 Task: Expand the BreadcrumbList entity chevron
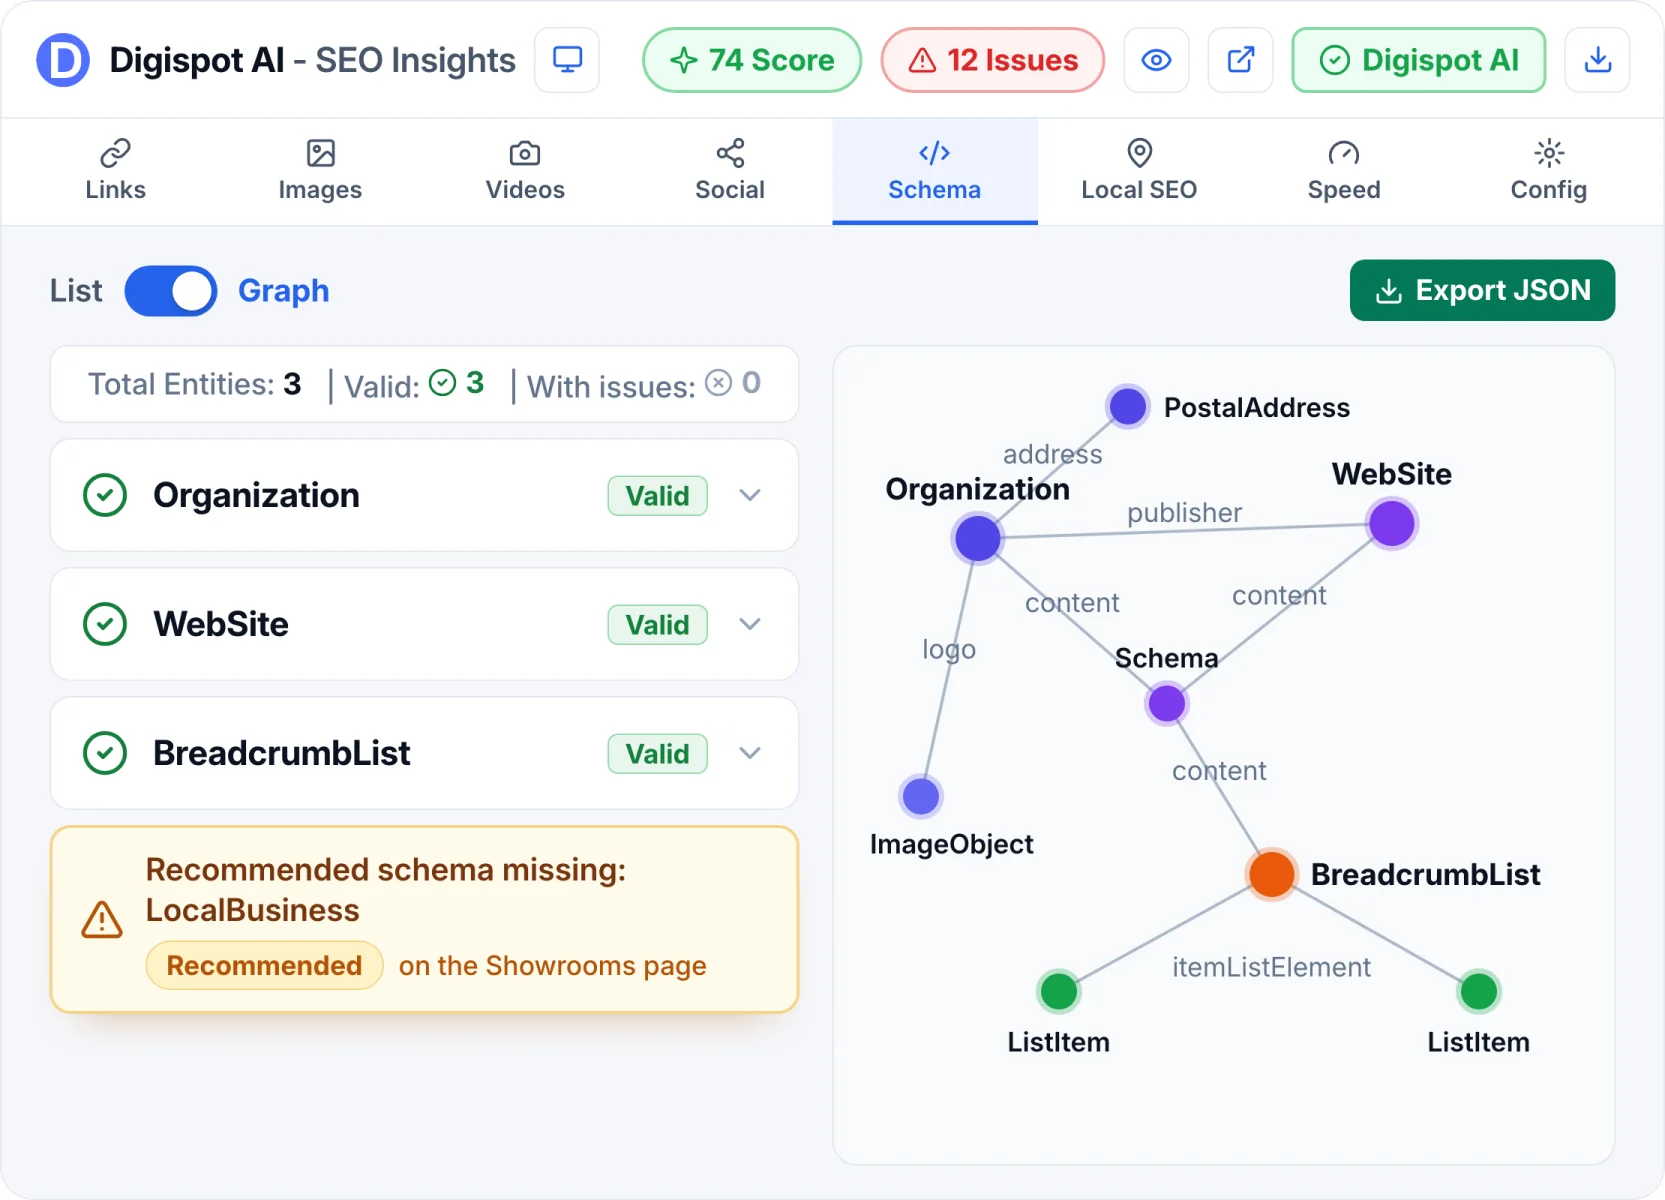(x=750, y=753)
